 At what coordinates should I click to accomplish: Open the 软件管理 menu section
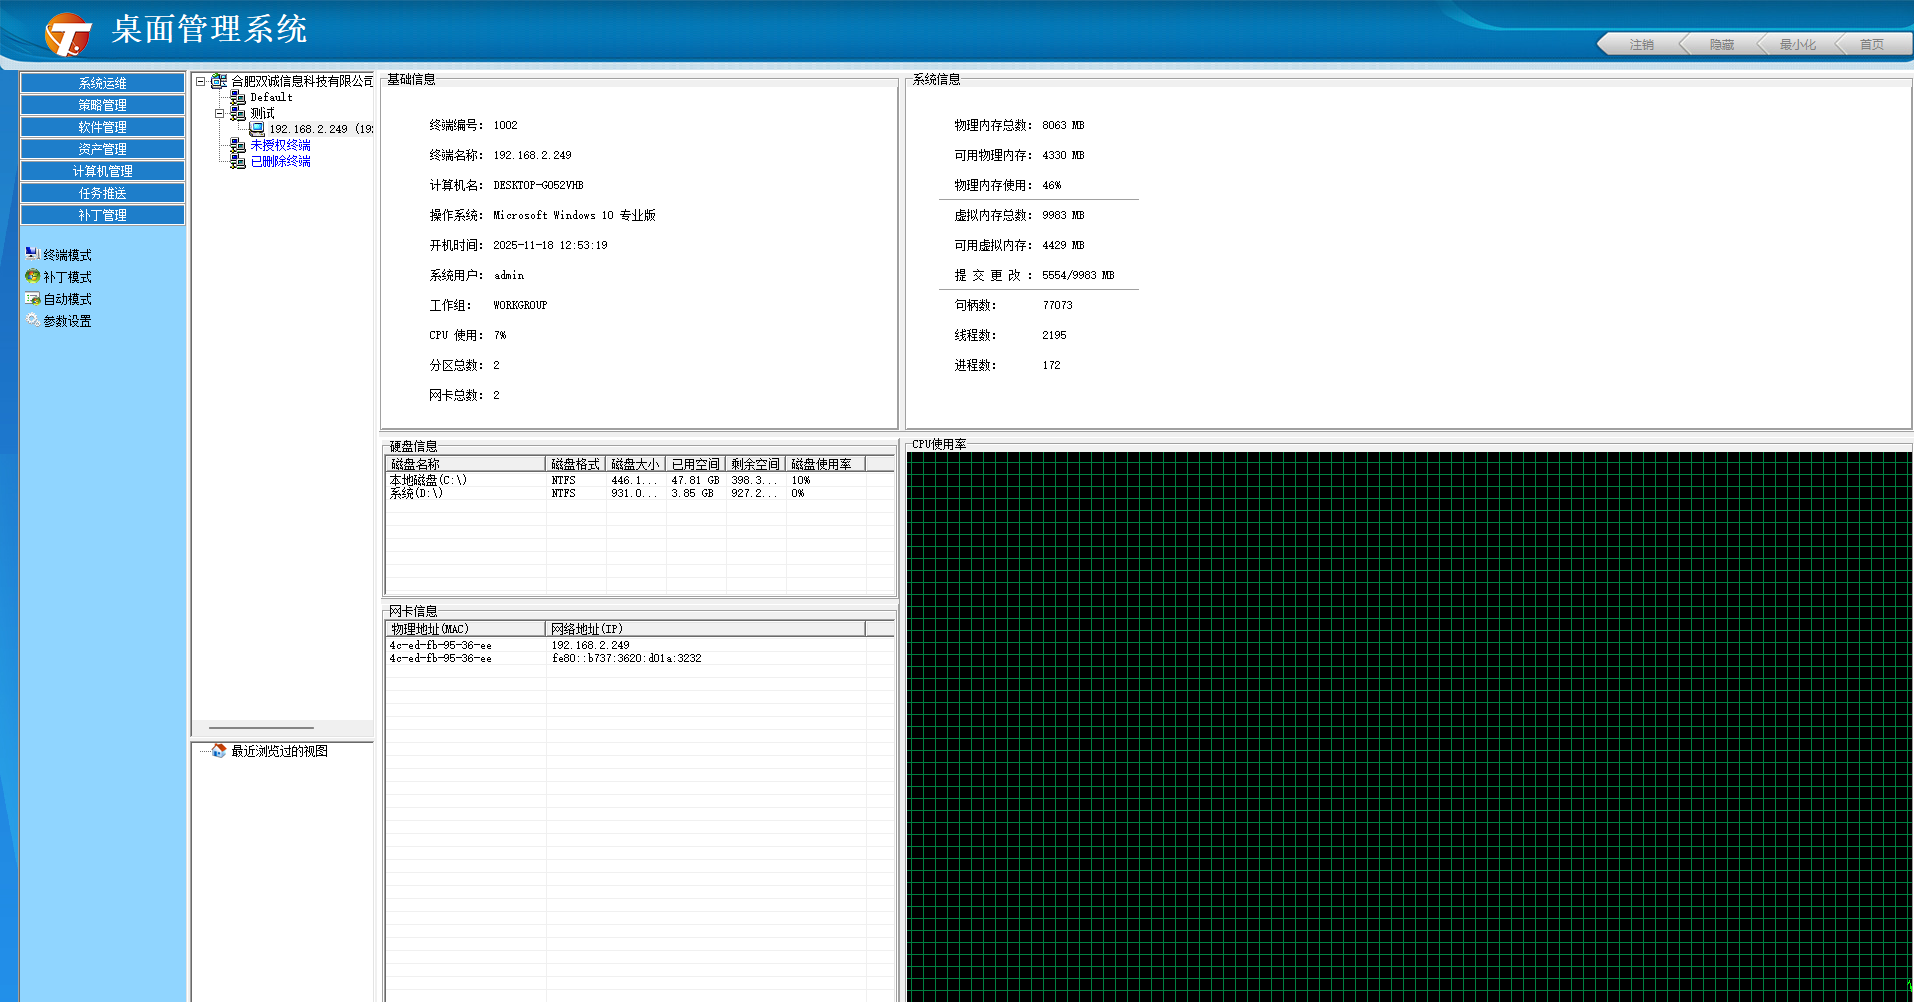102,127
